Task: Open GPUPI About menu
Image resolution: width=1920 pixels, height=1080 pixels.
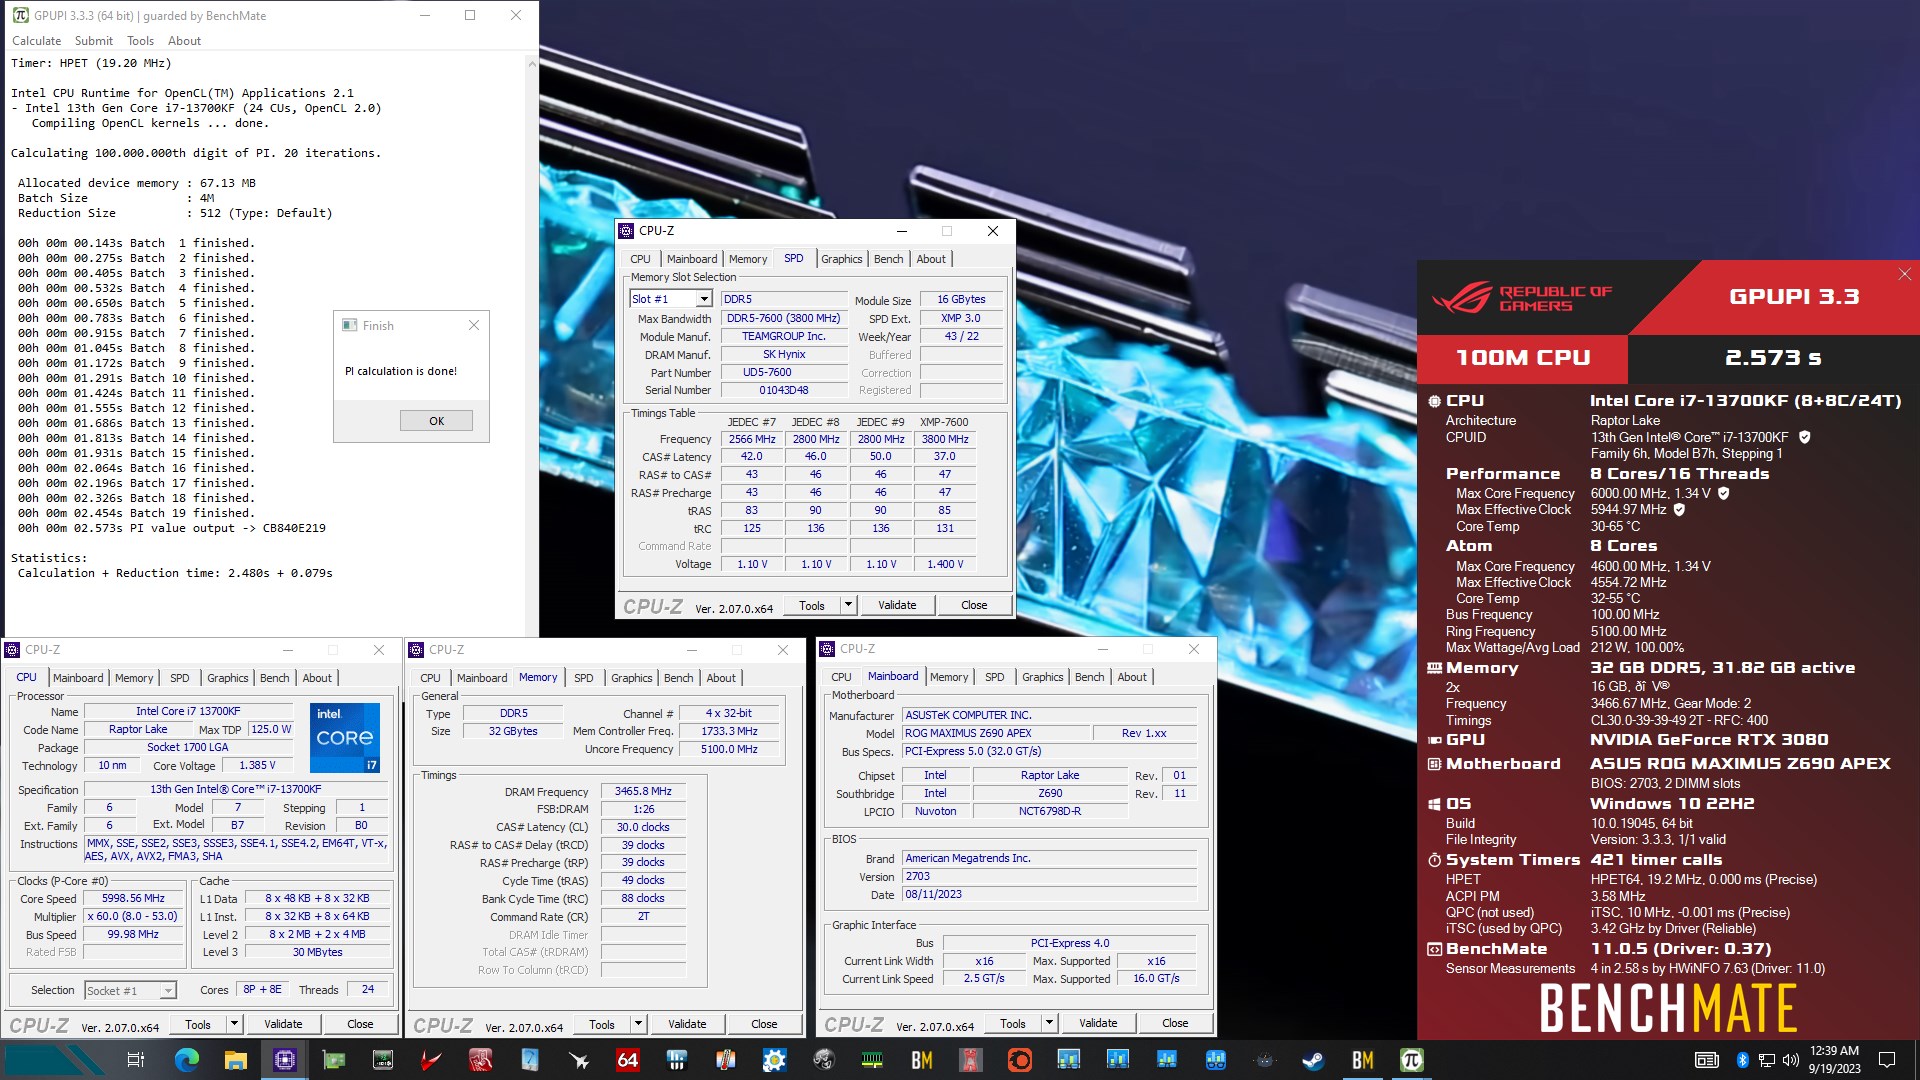Action: pos(184,41)
